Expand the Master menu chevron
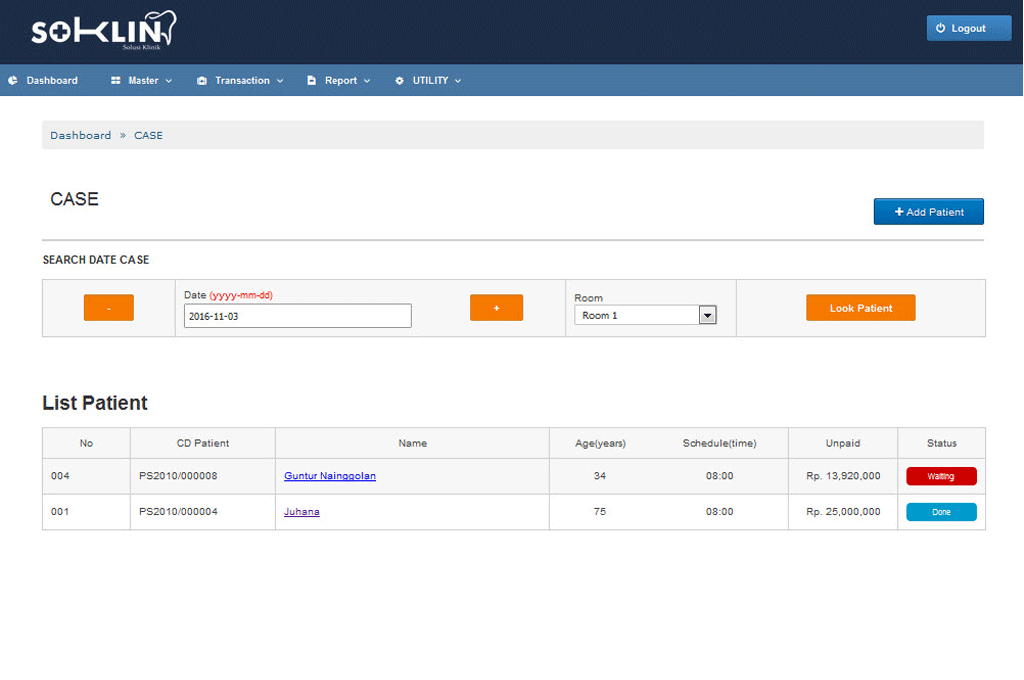The image size is (1024, 680). coord(169,81)
